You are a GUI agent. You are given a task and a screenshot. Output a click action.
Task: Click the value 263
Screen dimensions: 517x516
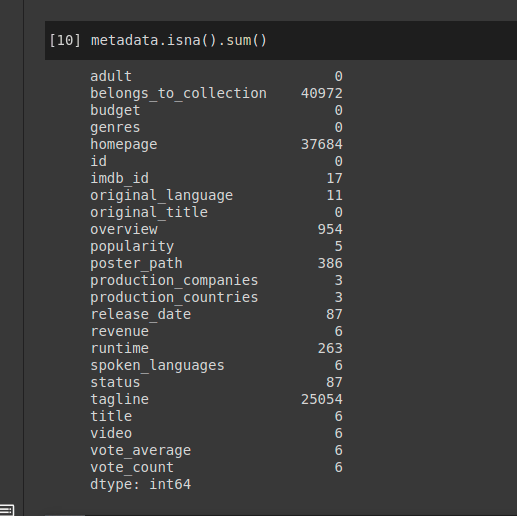(330, 348)
